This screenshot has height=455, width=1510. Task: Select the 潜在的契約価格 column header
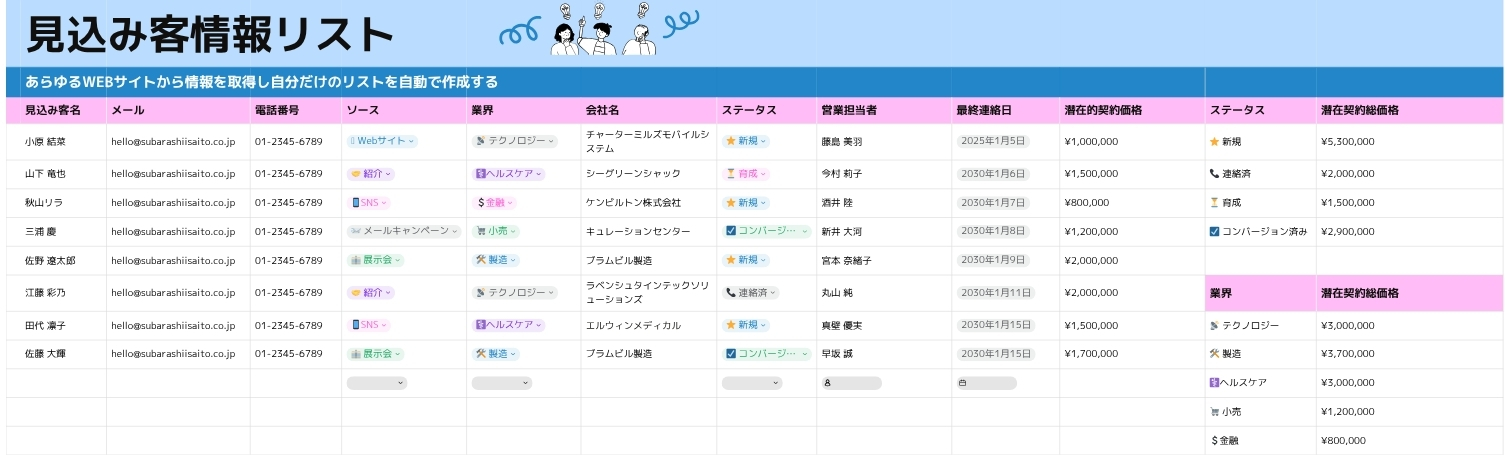point(1103,110)
